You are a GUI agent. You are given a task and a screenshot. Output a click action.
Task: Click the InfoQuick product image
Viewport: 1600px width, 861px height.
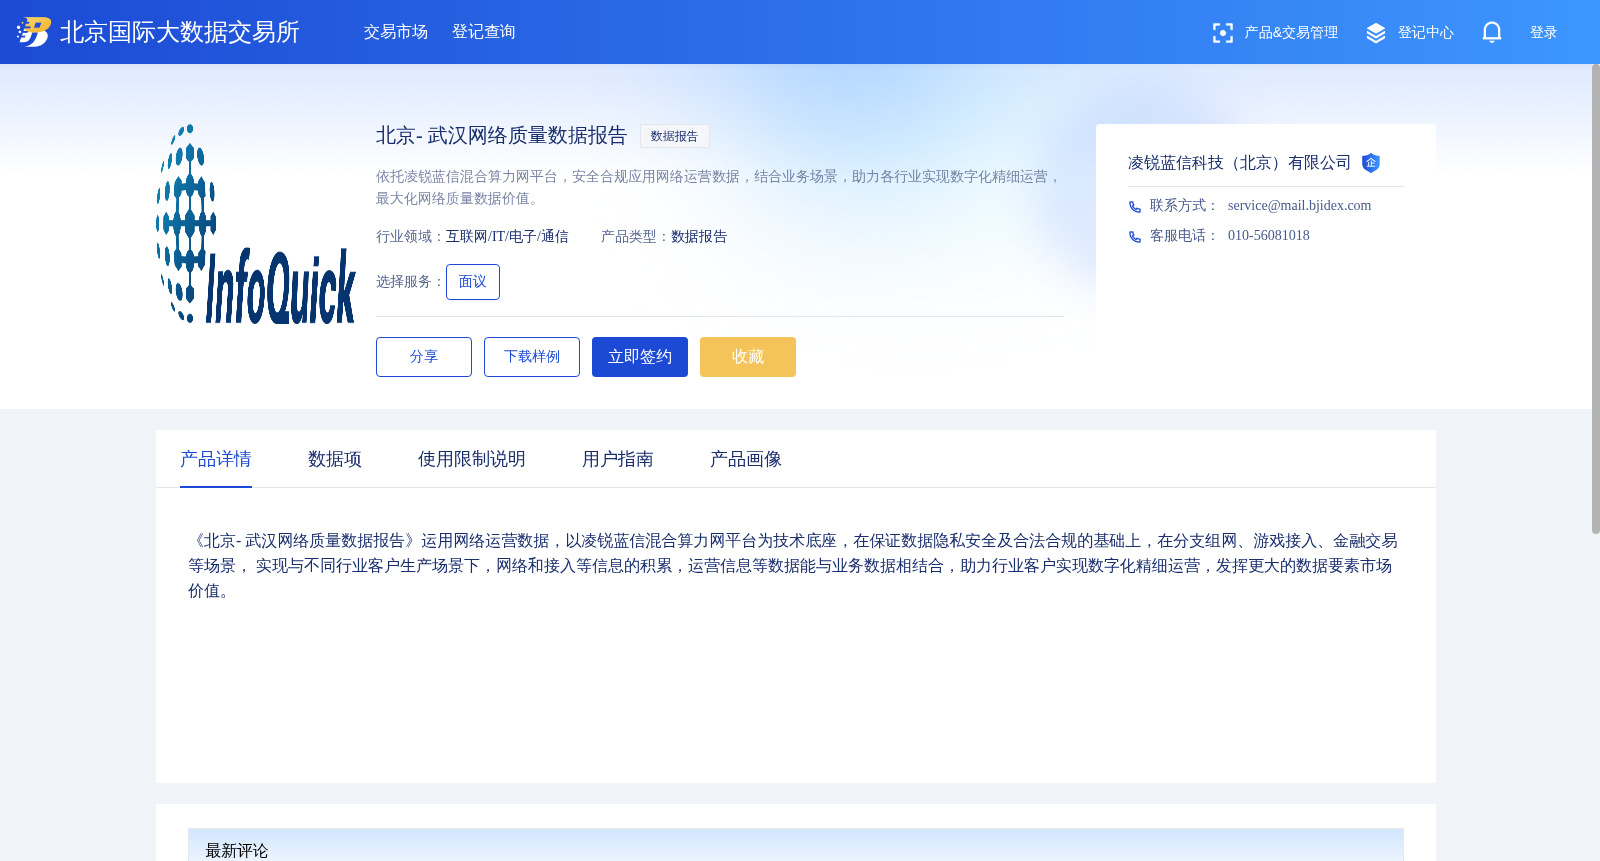click(x=256, y=224)
